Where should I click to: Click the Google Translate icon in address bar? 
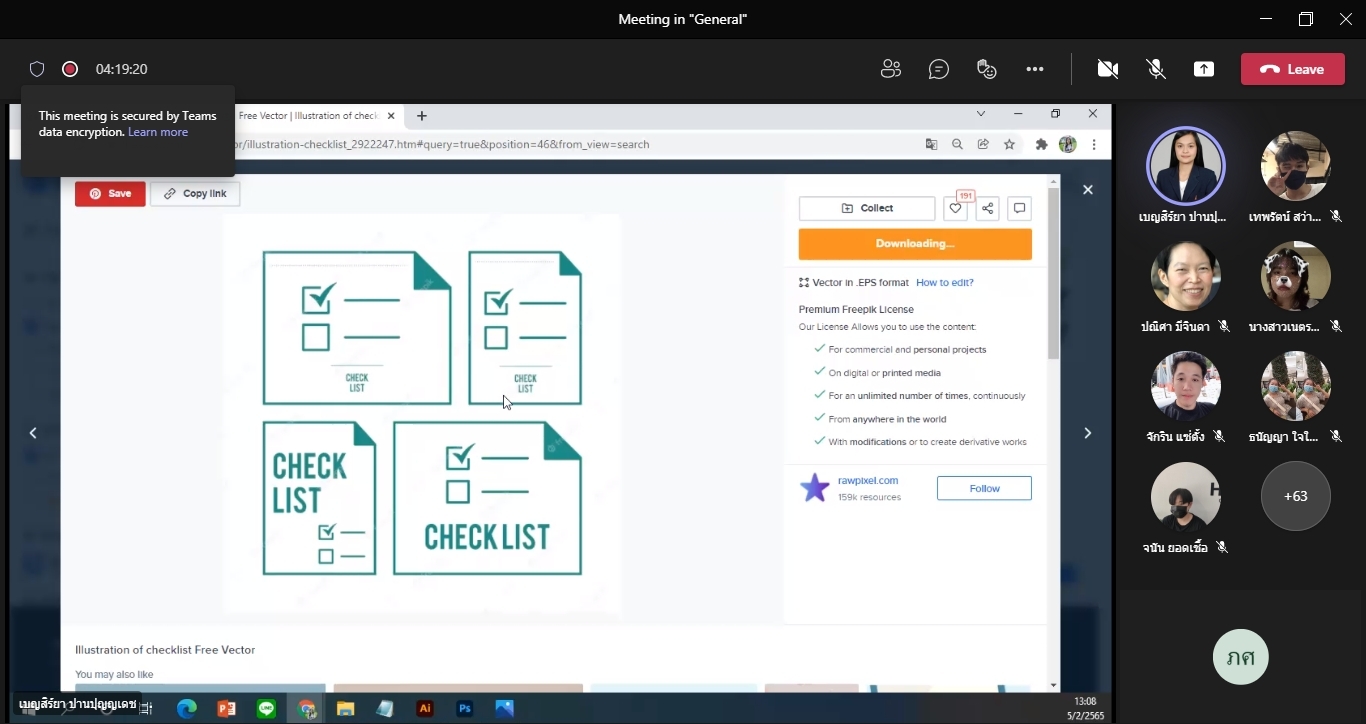click(x=932, y=144)
